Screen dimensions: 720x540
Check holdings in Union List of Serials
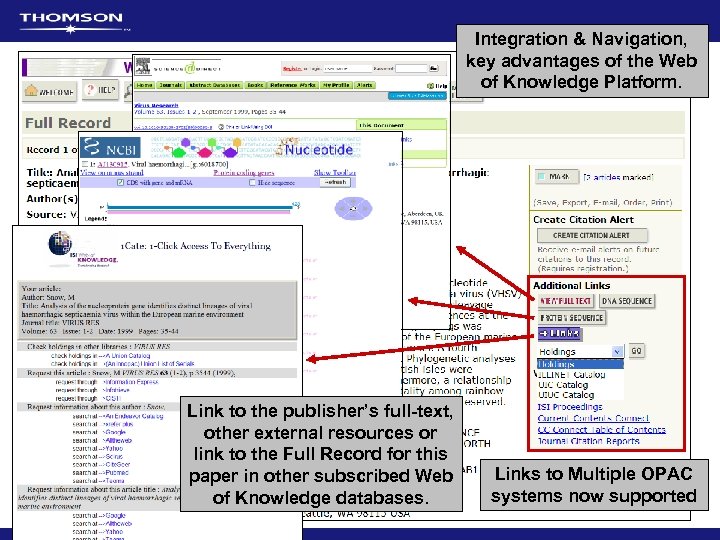click(x=150, y=364)
